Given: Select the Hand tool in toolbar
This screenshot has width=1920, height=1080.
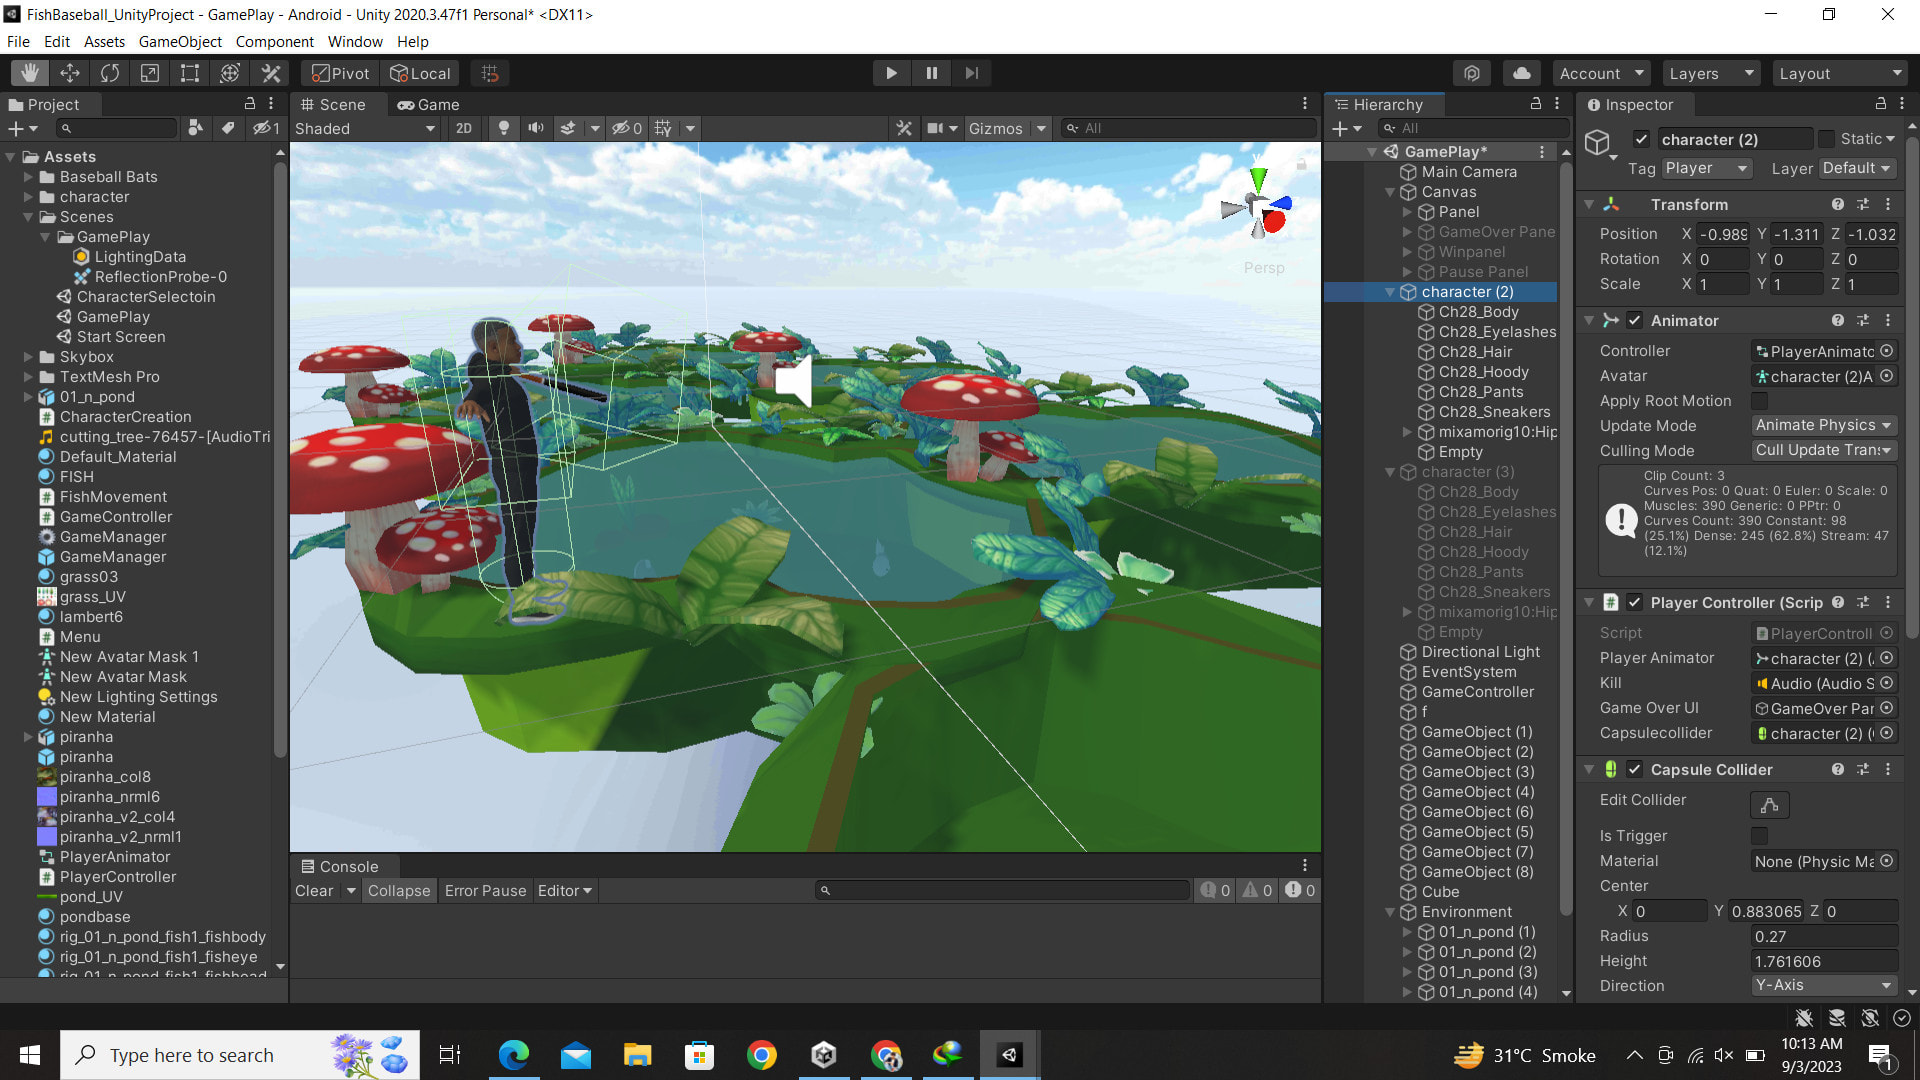Looking at the screenshot, I should pos(30,73).
